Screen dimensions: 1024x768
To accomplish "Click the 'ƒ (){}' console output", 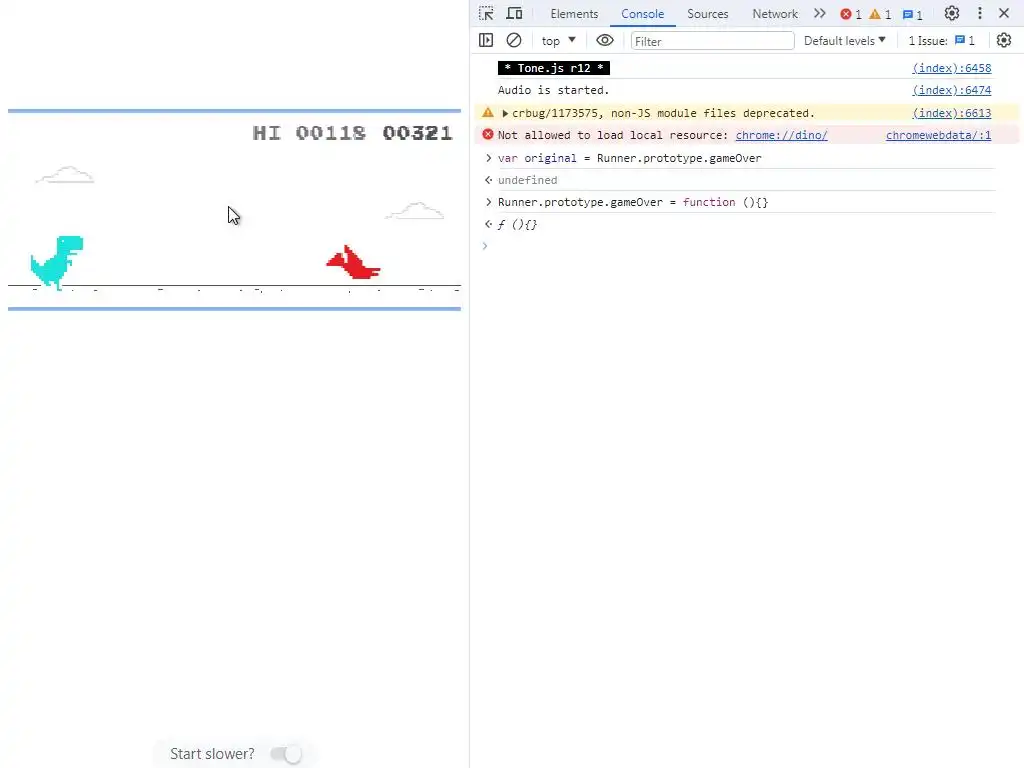I will tap(517, 225).
